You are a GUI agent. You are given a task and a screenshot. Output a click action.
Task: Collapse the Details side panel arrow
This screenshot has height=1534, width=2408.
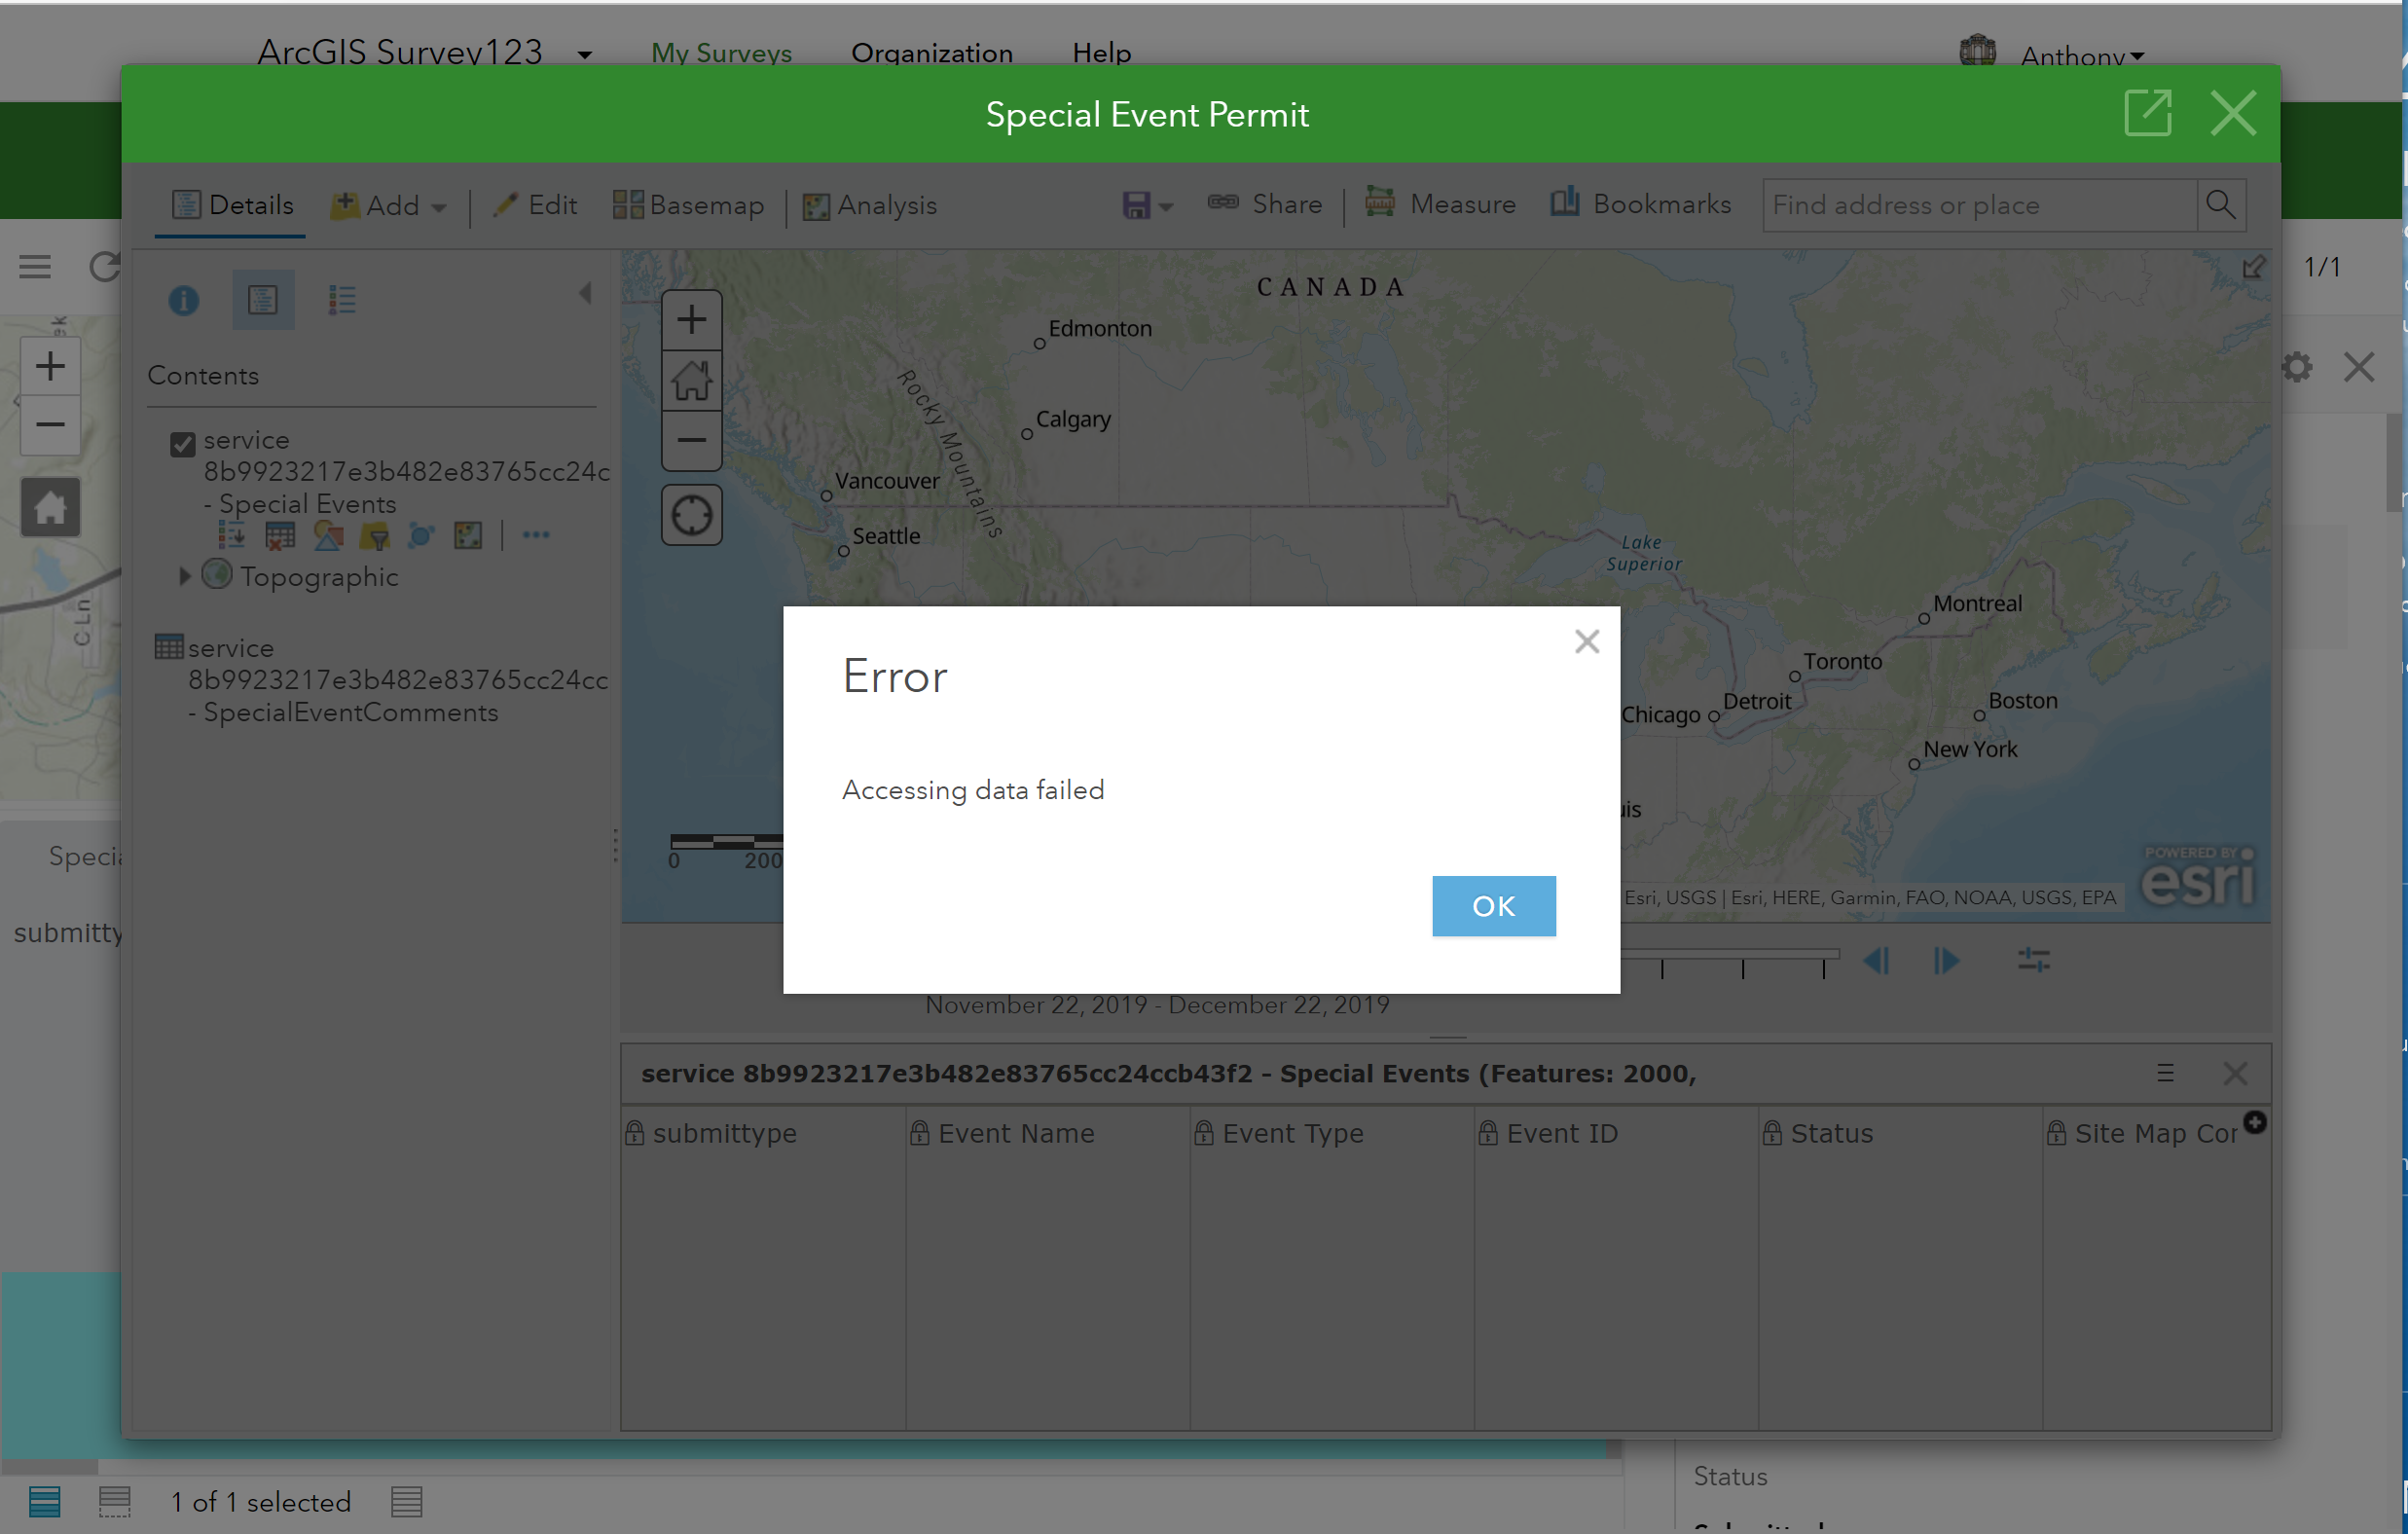(586, 293)
